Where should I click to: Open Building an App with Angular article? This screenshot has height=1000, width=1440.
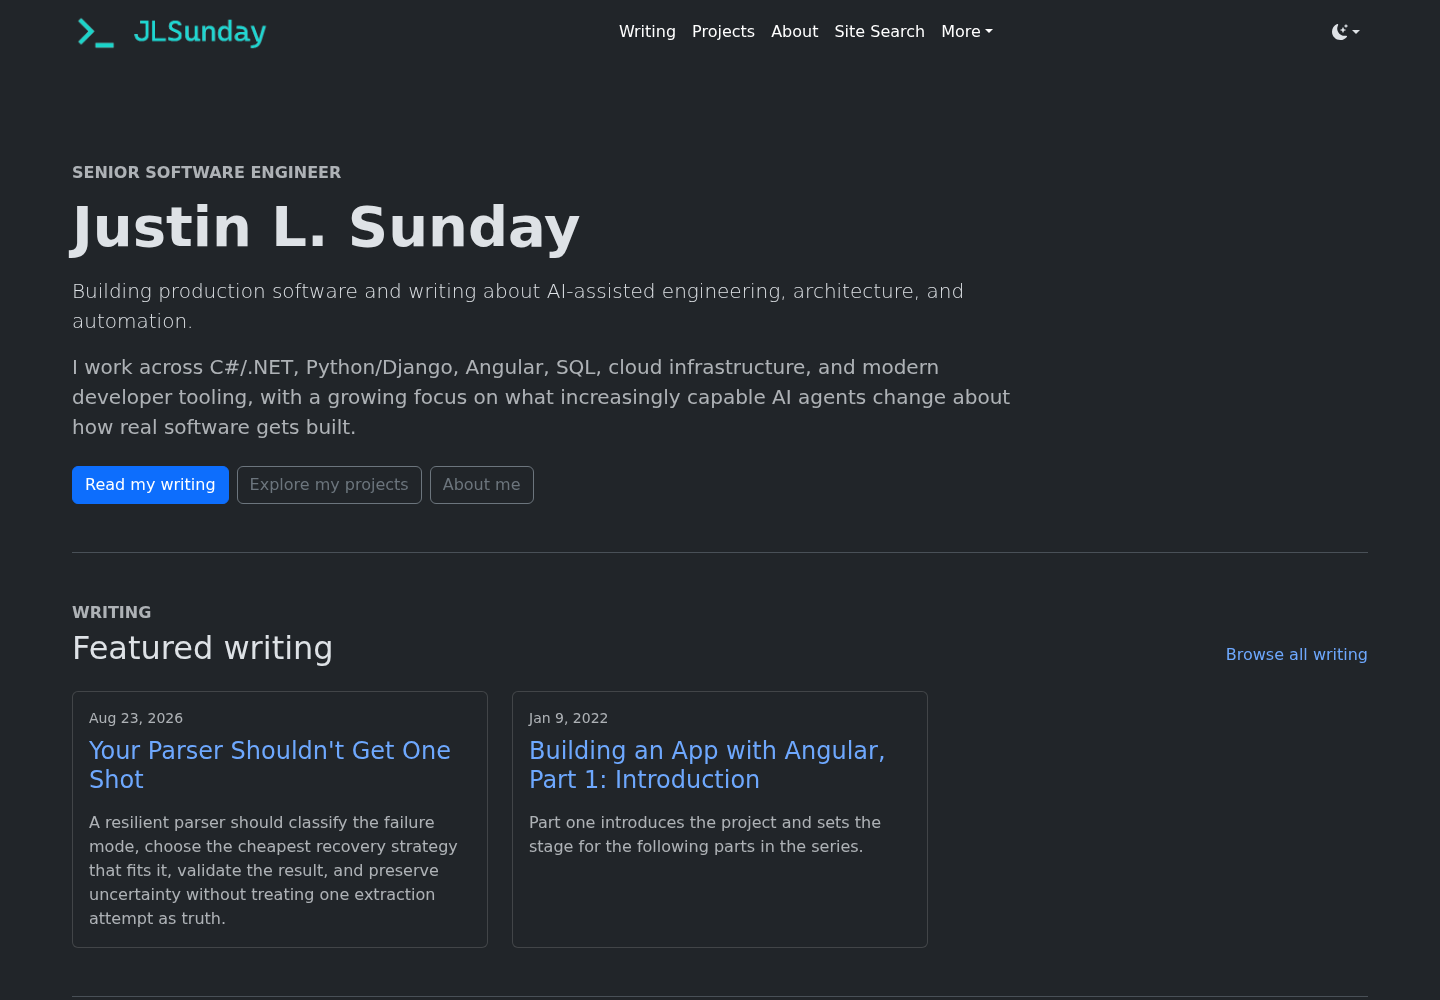coord(707,765)
